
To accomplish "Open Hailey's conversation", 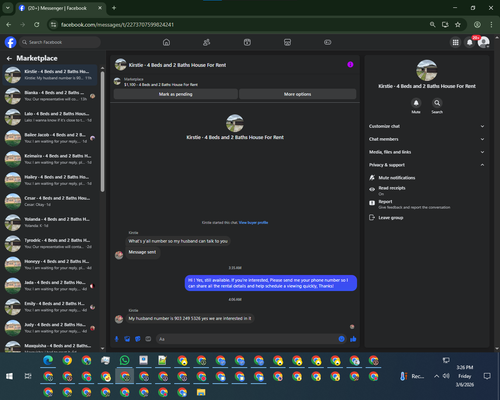I will 50,180.
